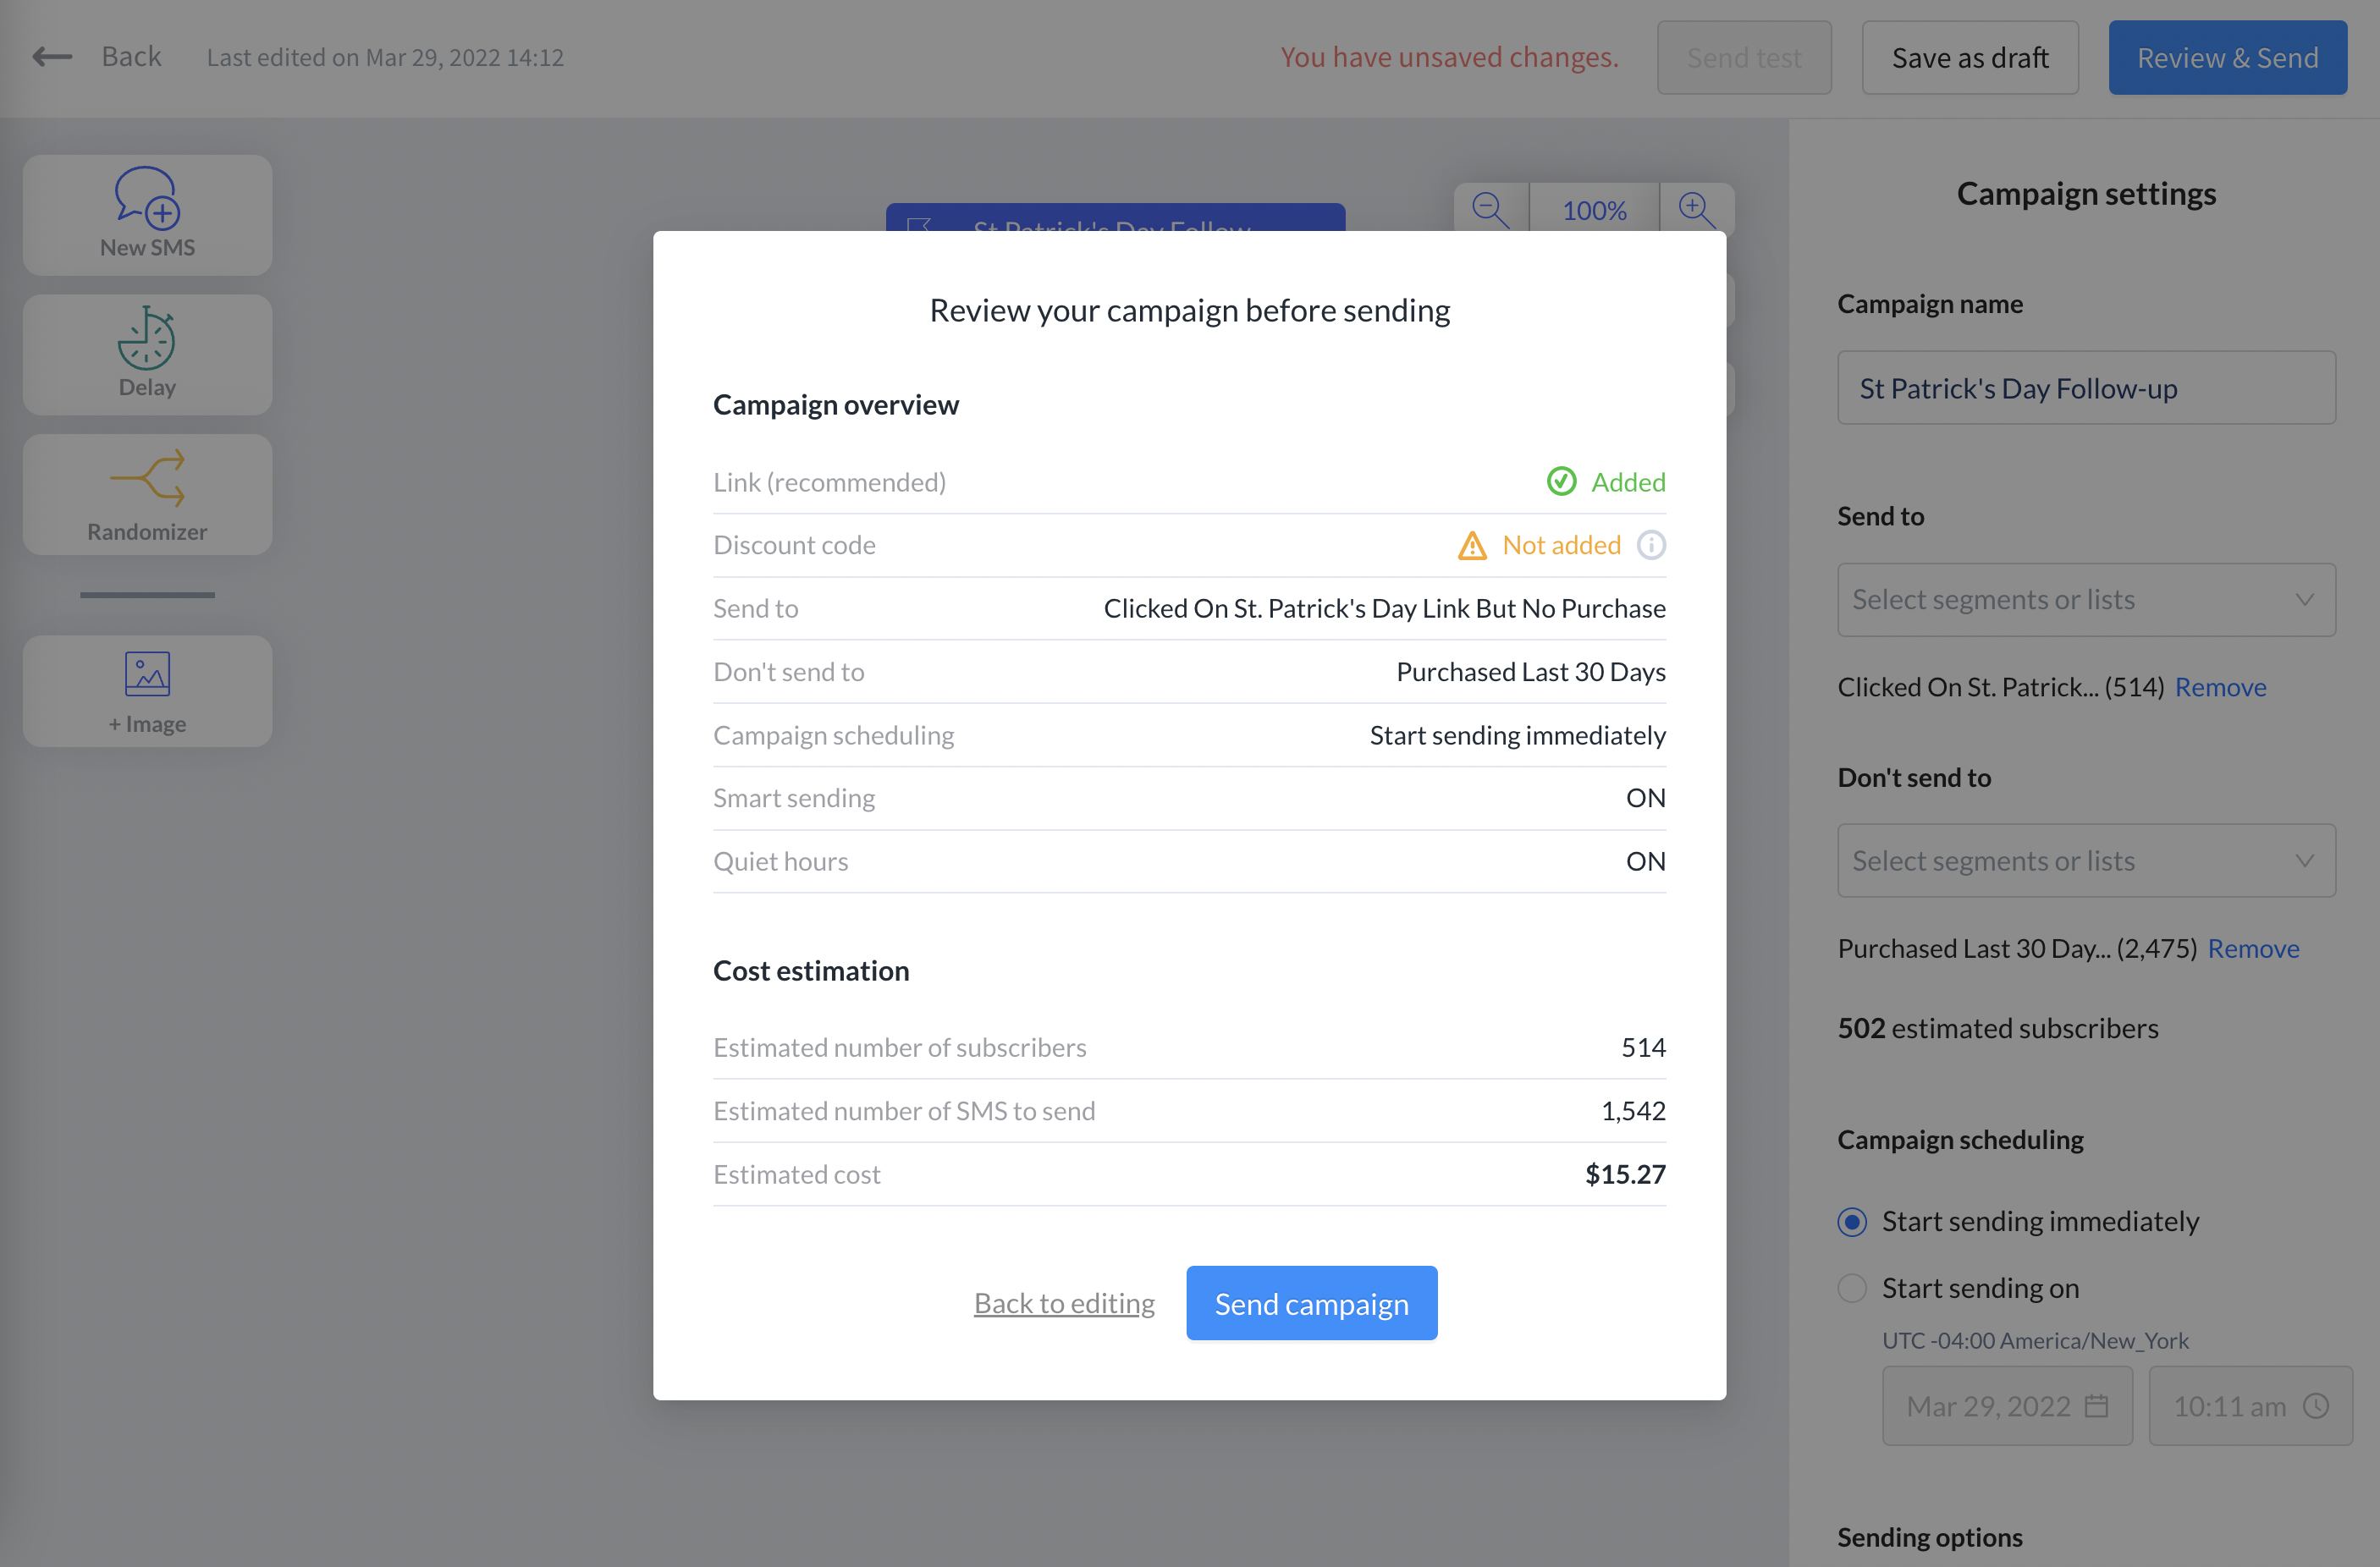Add a Randomizer branch
The width and height of the screenshot is (2380, 1567).
click(147, 494)
